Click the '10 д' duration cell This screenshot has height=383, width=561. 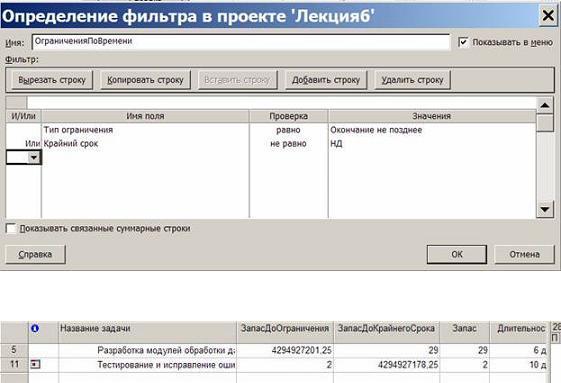(520, 365)
